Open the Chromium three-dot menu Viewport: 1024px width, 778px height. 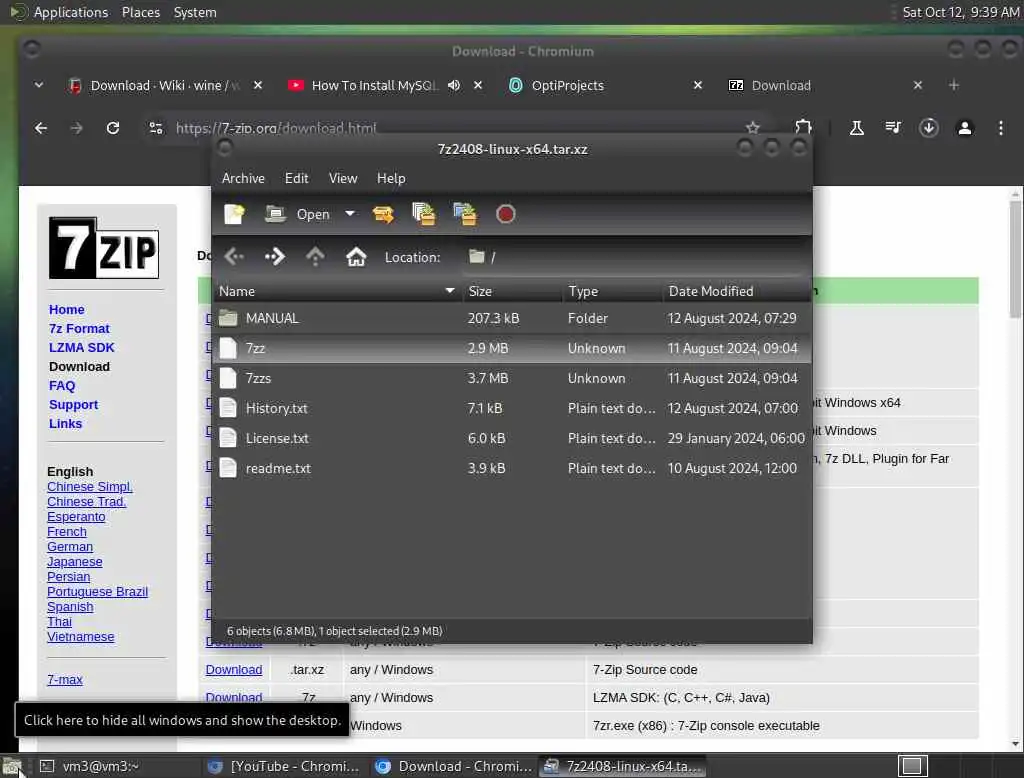pos(1000,128)
